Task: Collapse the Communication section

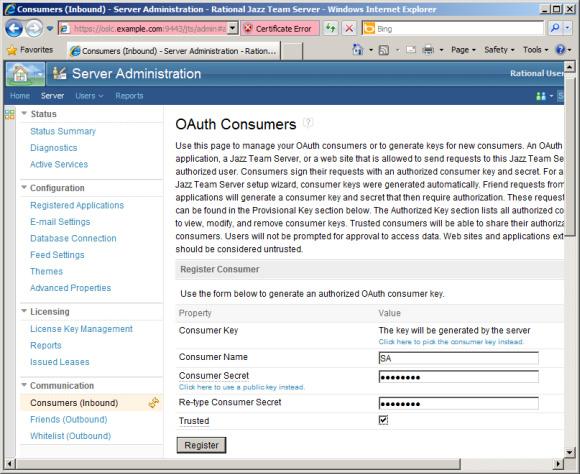Action: pyautogui.click(x=24, y=385)
